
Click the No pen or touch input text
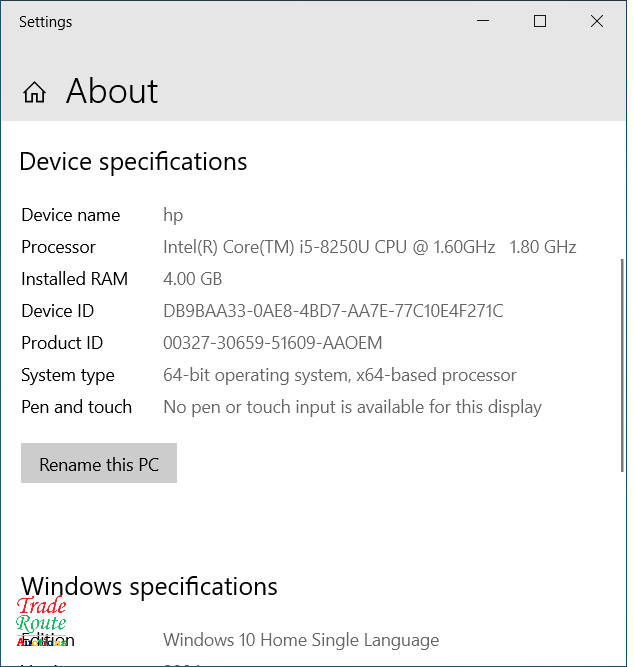352,407
